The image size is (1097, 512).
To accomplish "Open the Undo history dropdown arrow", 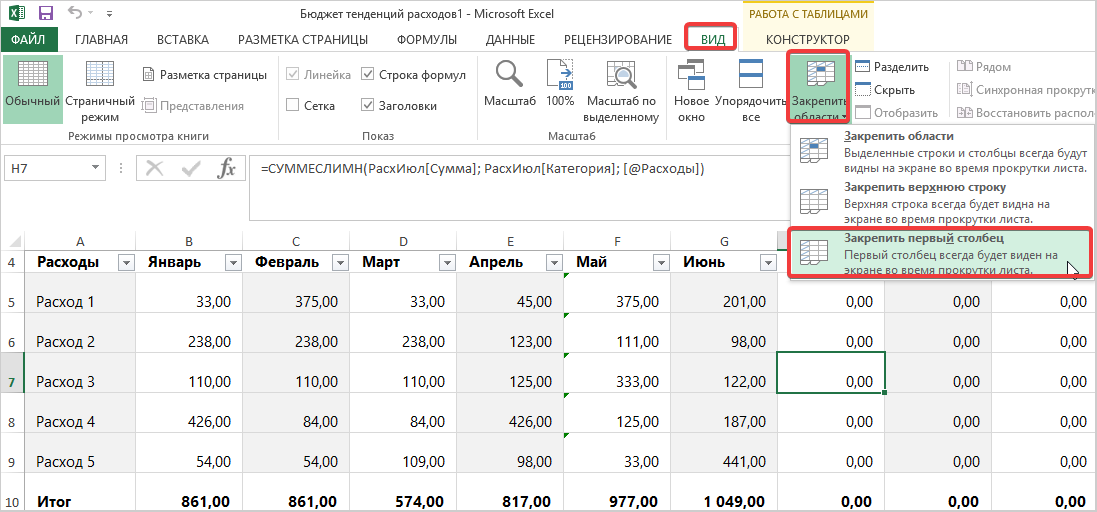I will pos(90,13).
